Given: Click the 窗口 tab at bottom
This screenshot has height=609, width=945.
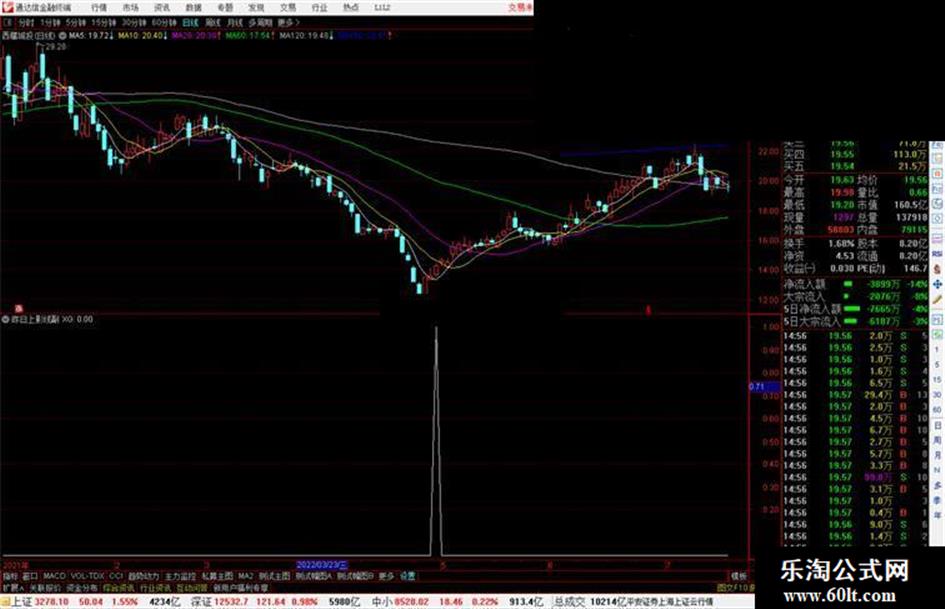Looking at the screenshot, I should coord(30,576).
